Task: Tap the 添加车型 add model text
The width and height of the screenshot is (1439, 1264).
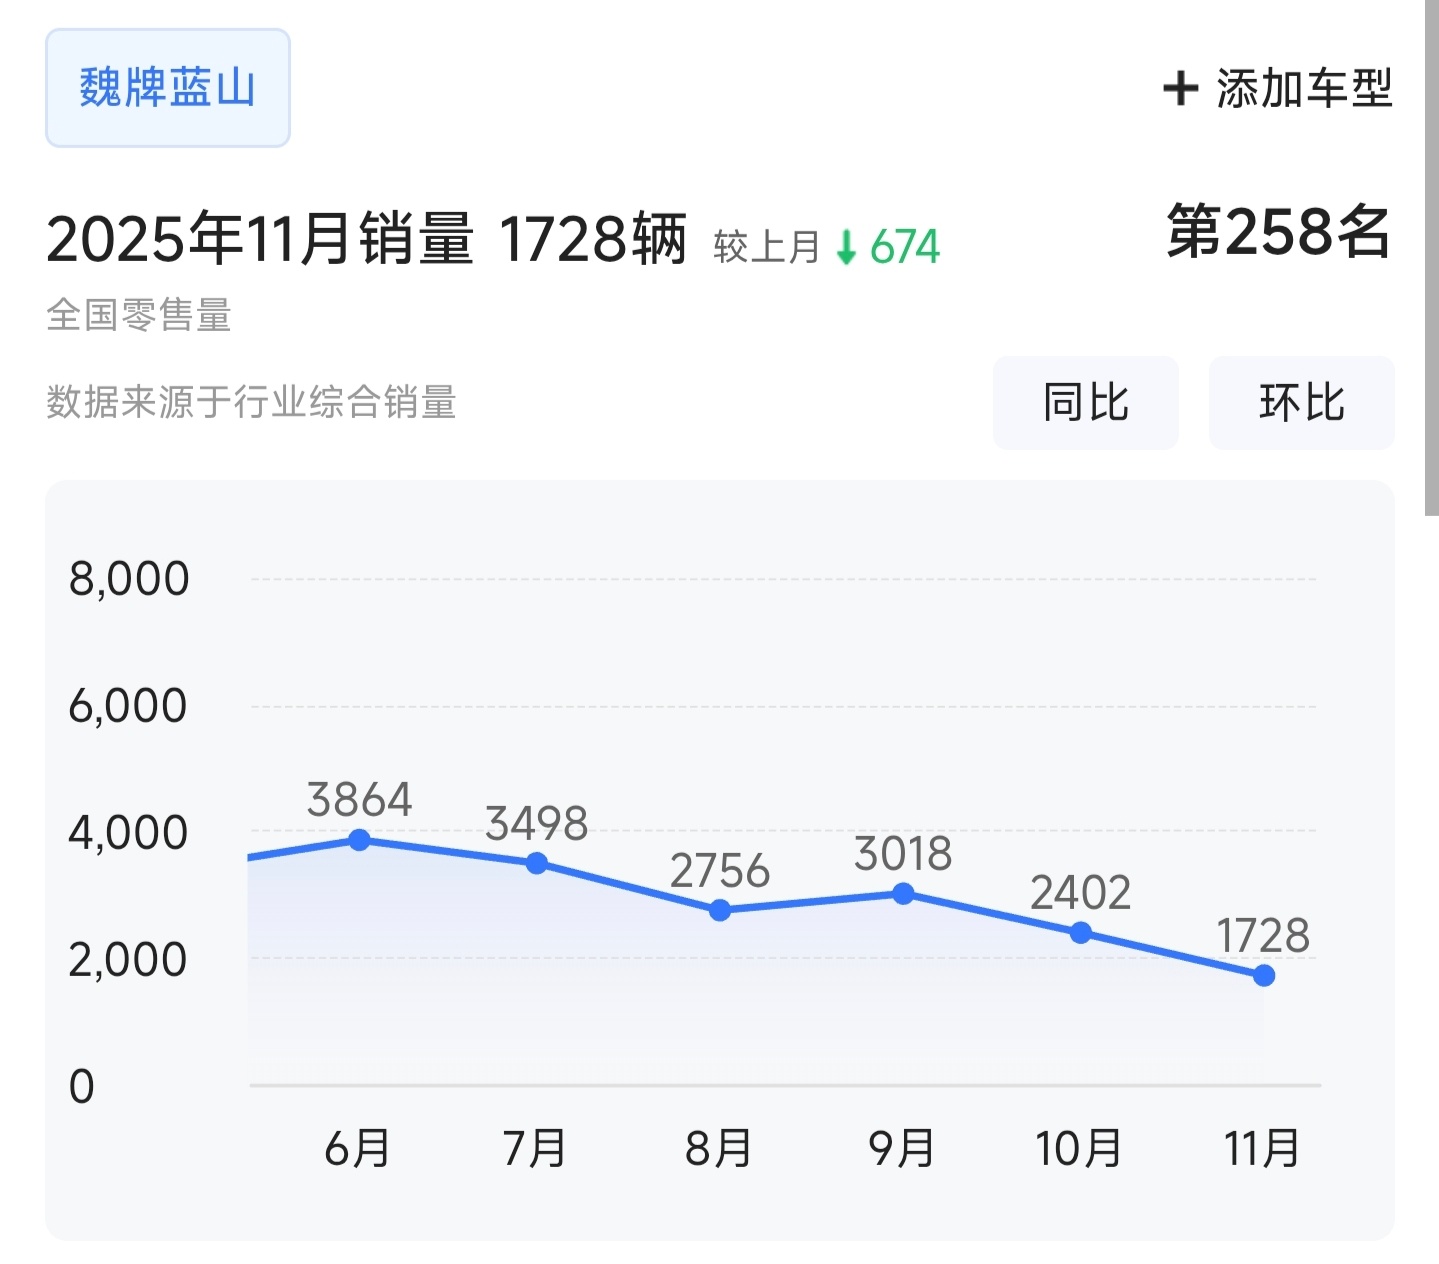Action: coord(1304,88)
